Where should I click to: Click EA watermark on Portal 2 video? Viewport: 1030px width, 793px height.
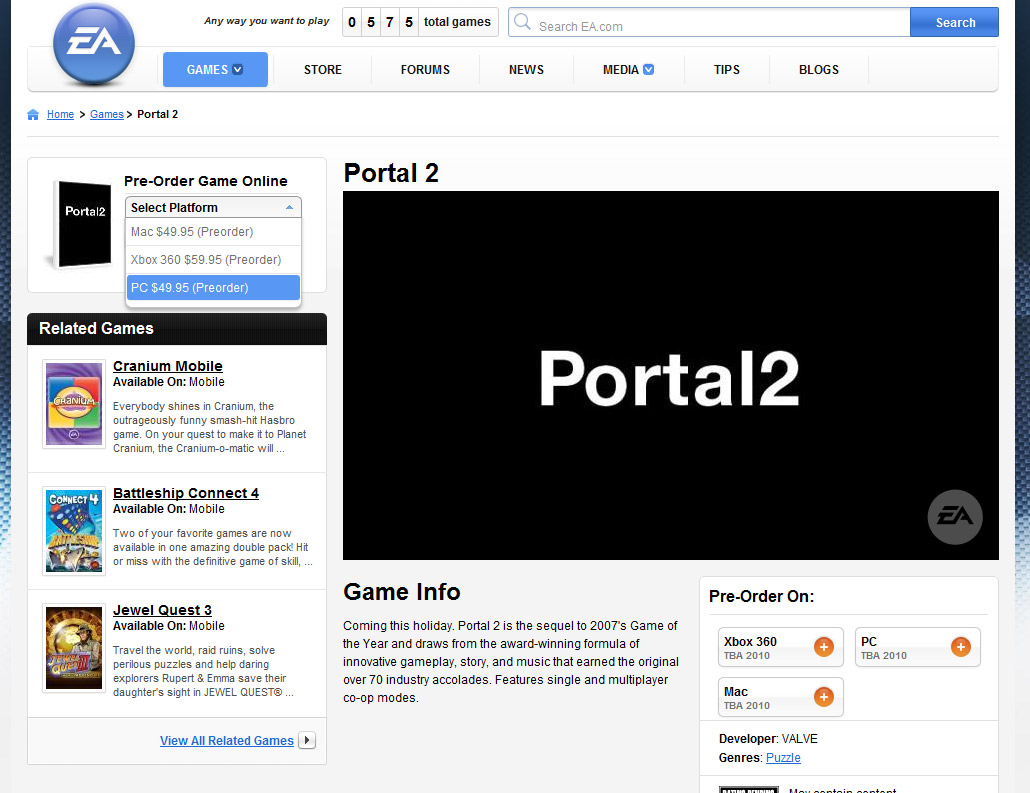955,517
